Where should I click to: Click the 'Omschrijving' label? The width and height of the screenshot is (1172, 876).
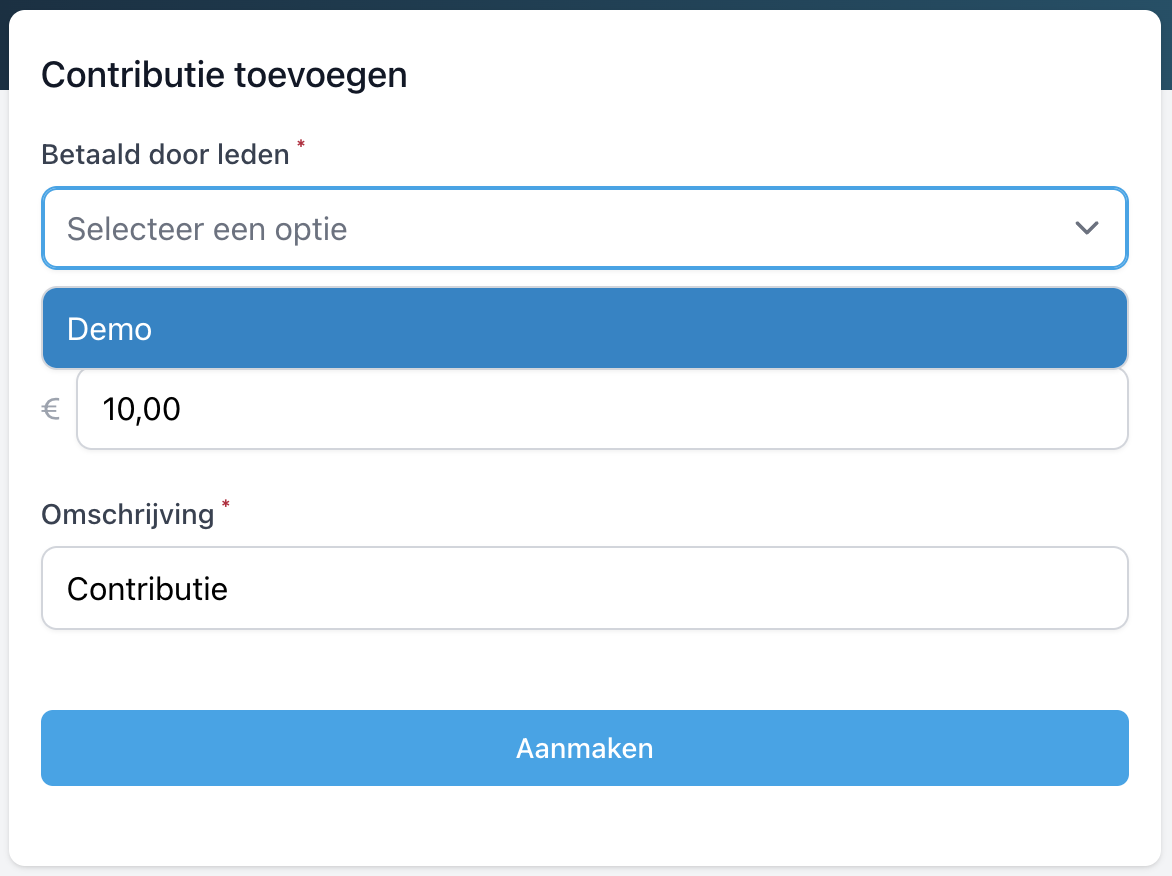pyautogui.click(x=128, y=514)
